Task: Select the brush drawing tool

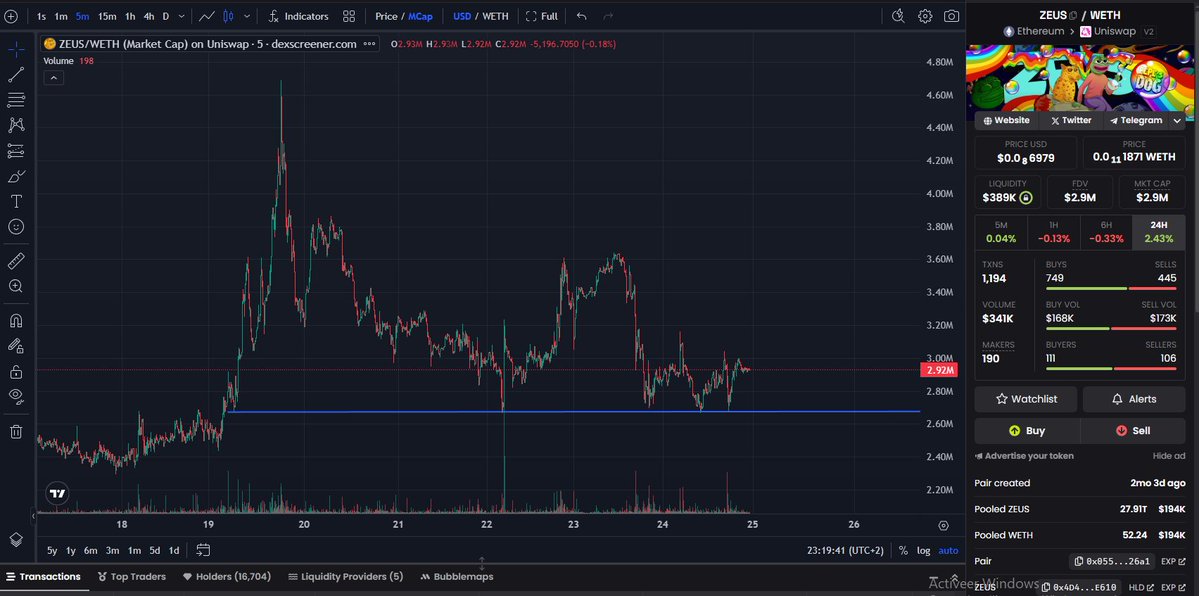Action: 16,176
